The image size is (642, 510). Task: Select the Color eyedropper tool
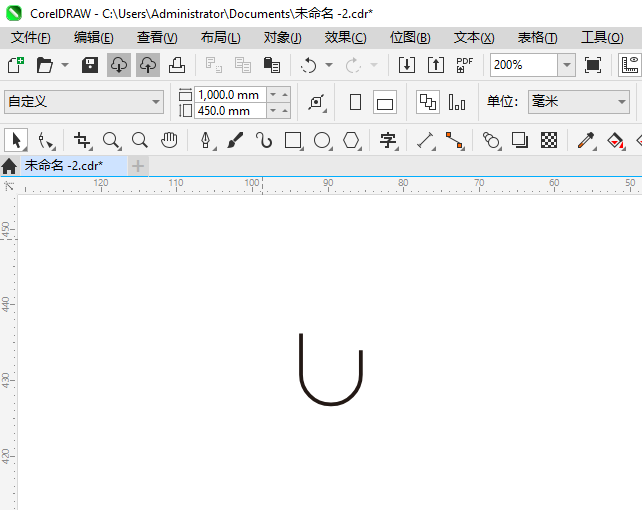pyautogui.click(x=586, y=140)
